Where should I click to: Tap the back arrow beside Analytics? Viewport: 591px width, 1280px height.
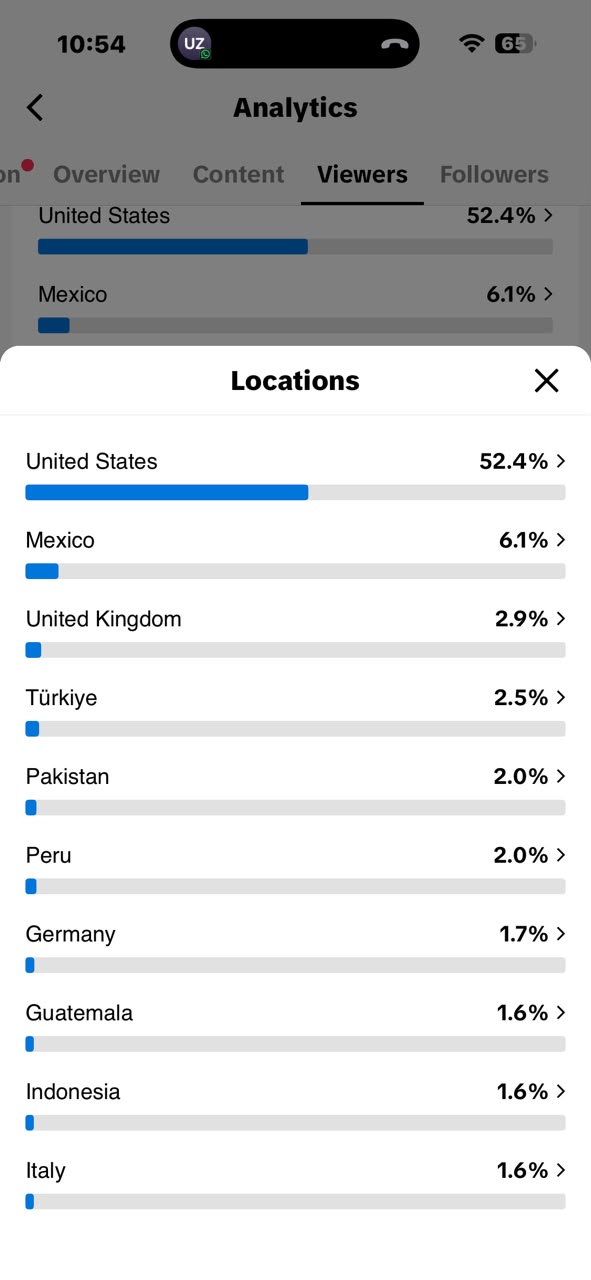tap(35, 108)
